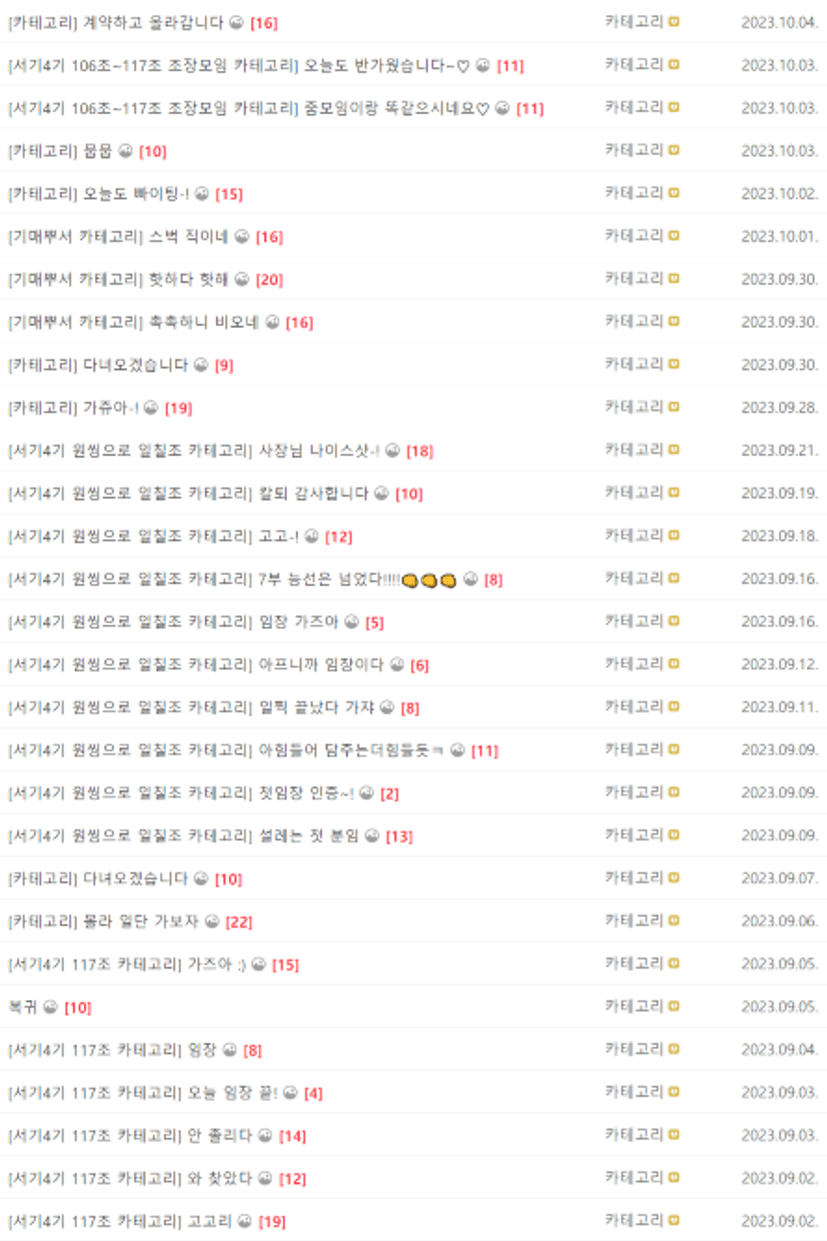Click the icon after '계약하고 올라갑니다' title
827x1241 pixels.
(x=236, y=22)
